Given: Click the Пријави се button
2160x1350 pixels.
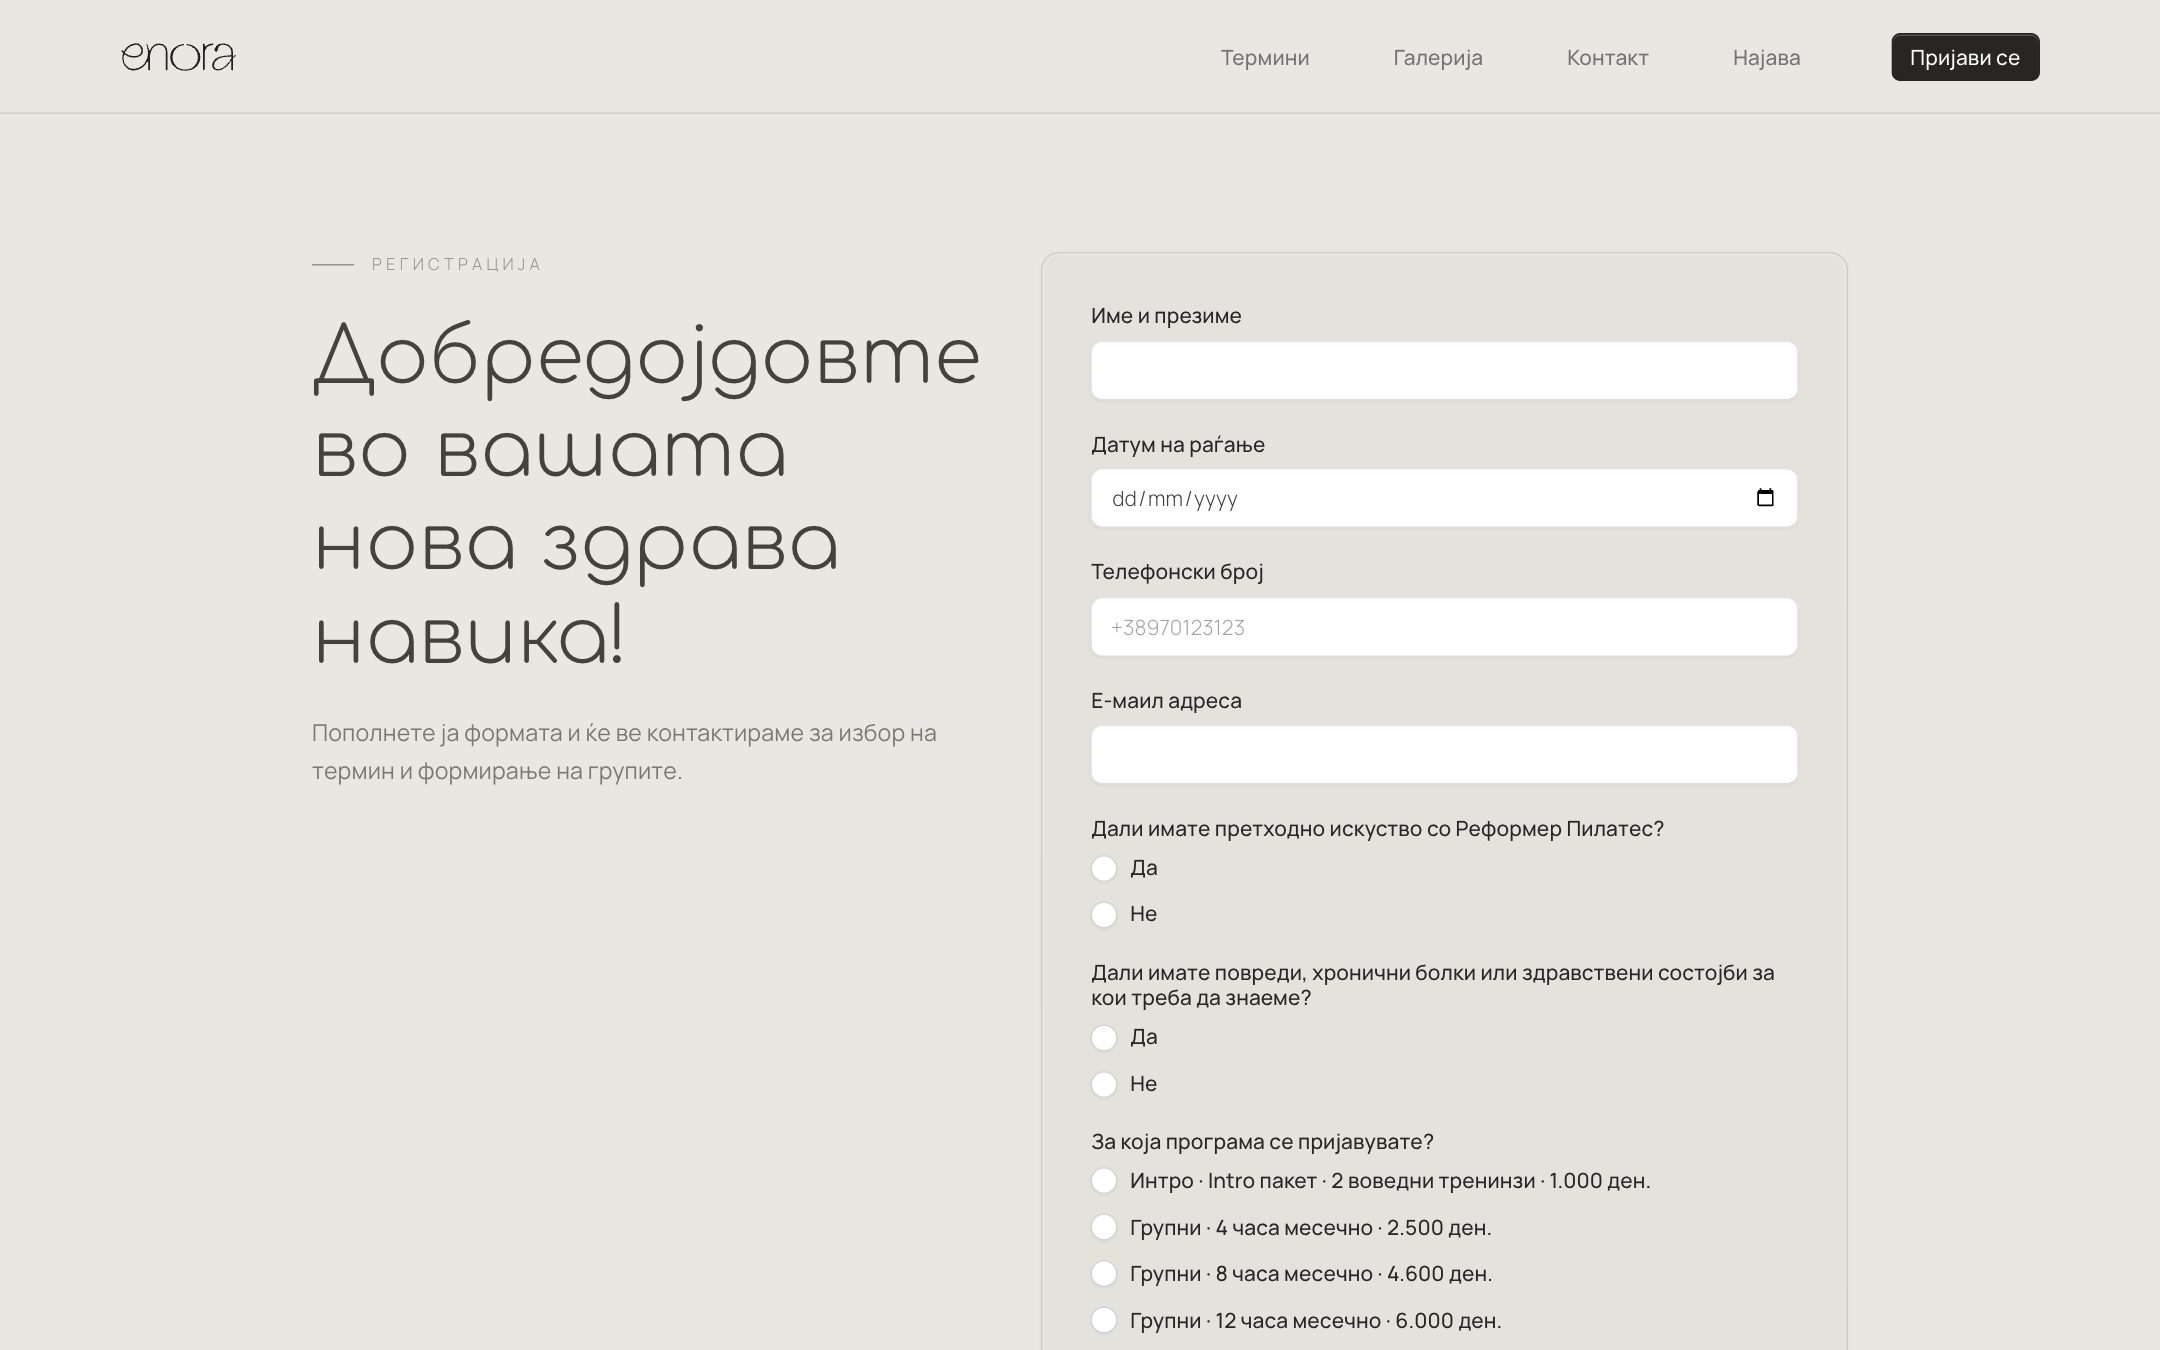Looking at the screenshot, I should (x=1965, y=57).
